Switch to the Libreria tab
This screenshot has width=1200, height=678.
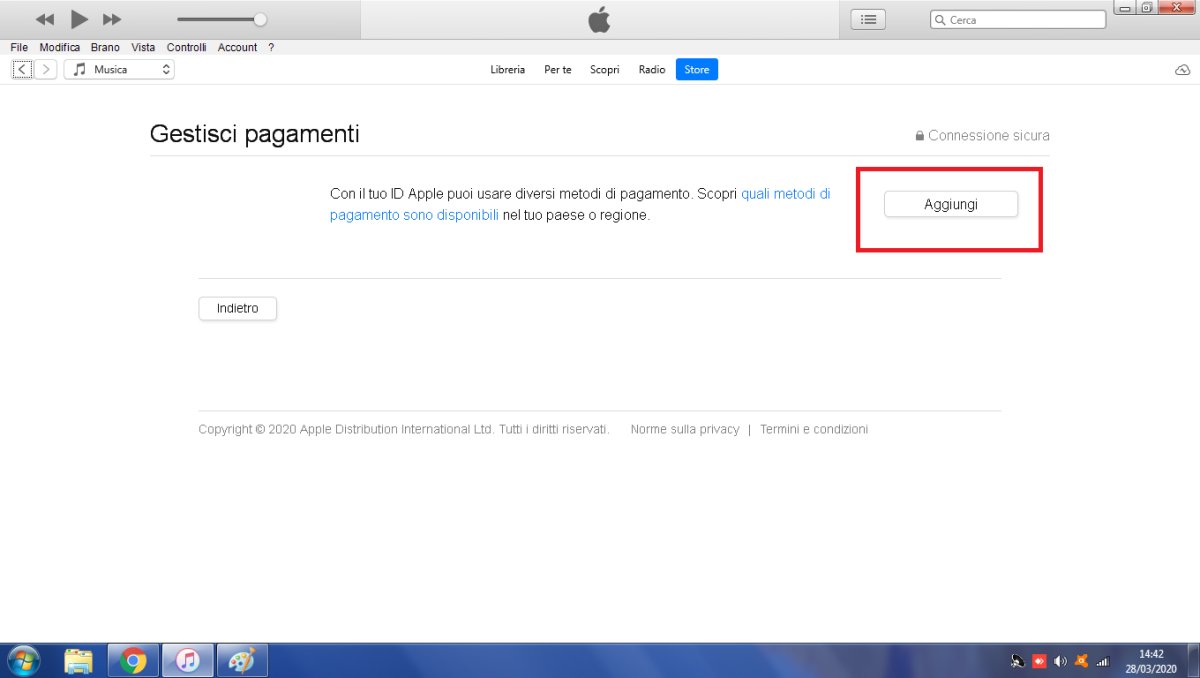(508, 69)
